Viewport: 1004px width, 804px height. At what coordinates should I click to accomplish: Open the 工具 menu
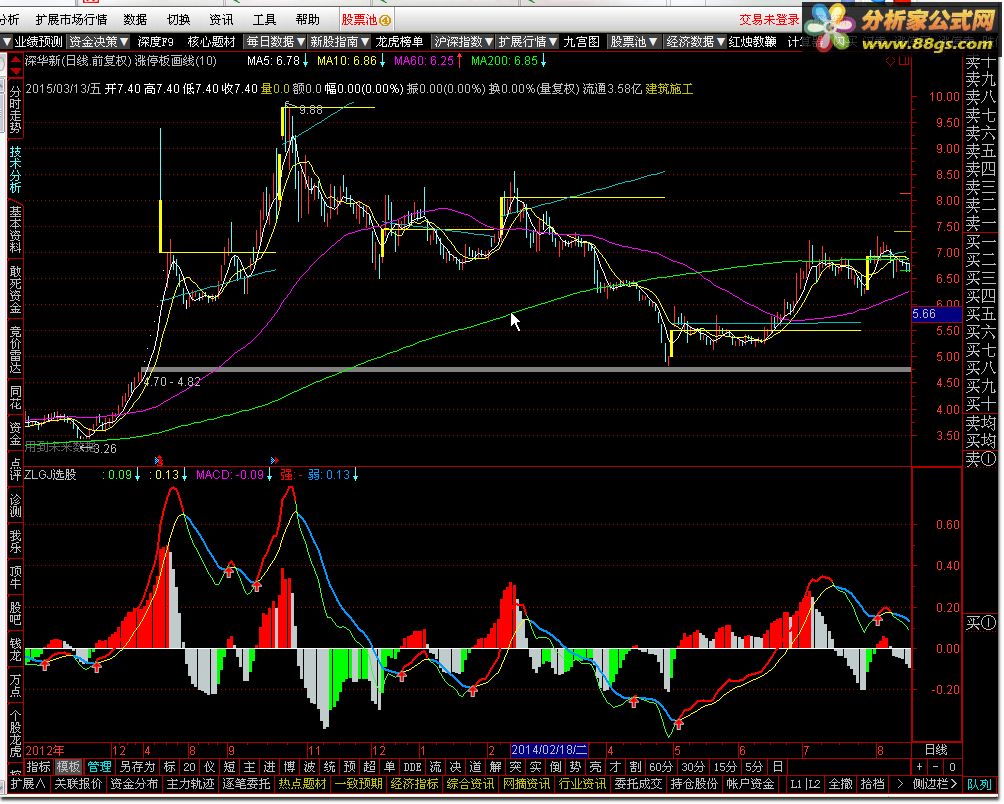[x=264, y=20]
